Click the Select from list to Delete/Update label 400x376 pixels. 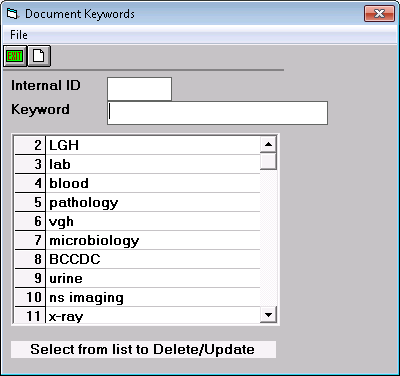[143, 349]
